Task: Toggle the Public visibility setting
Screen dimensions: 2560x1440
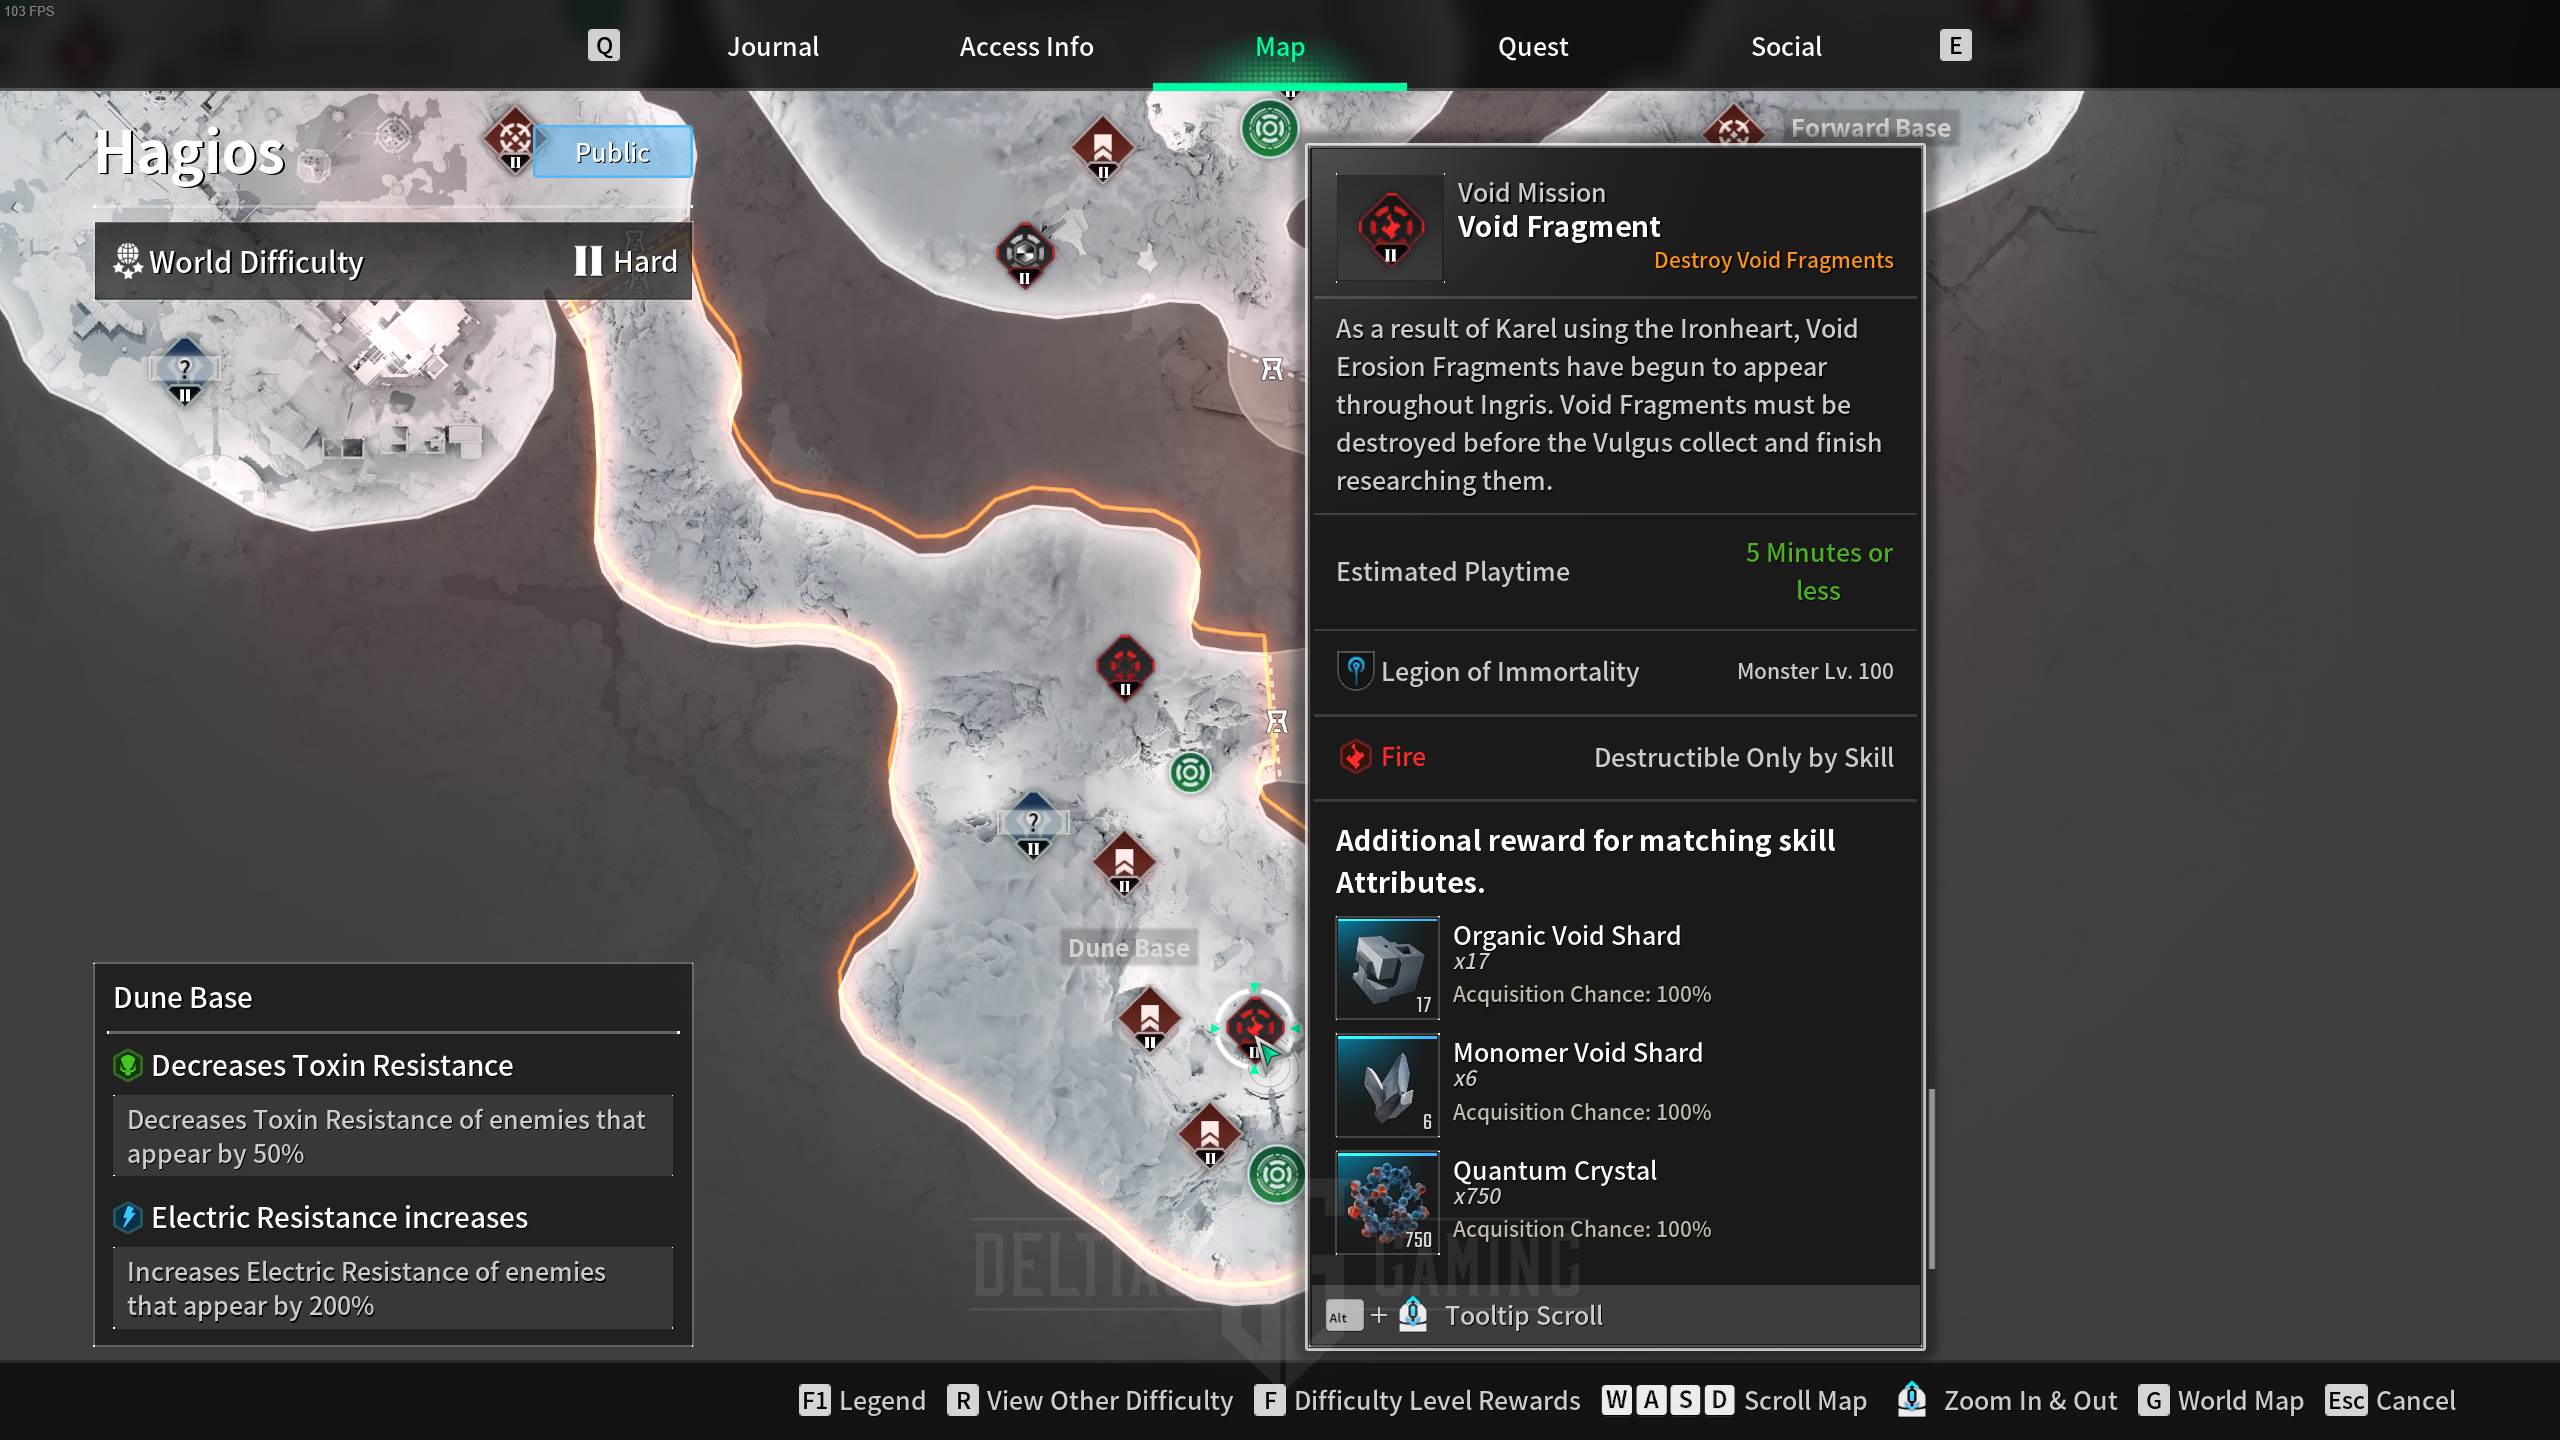Action: pyautogui.click(x=612, y=151)
